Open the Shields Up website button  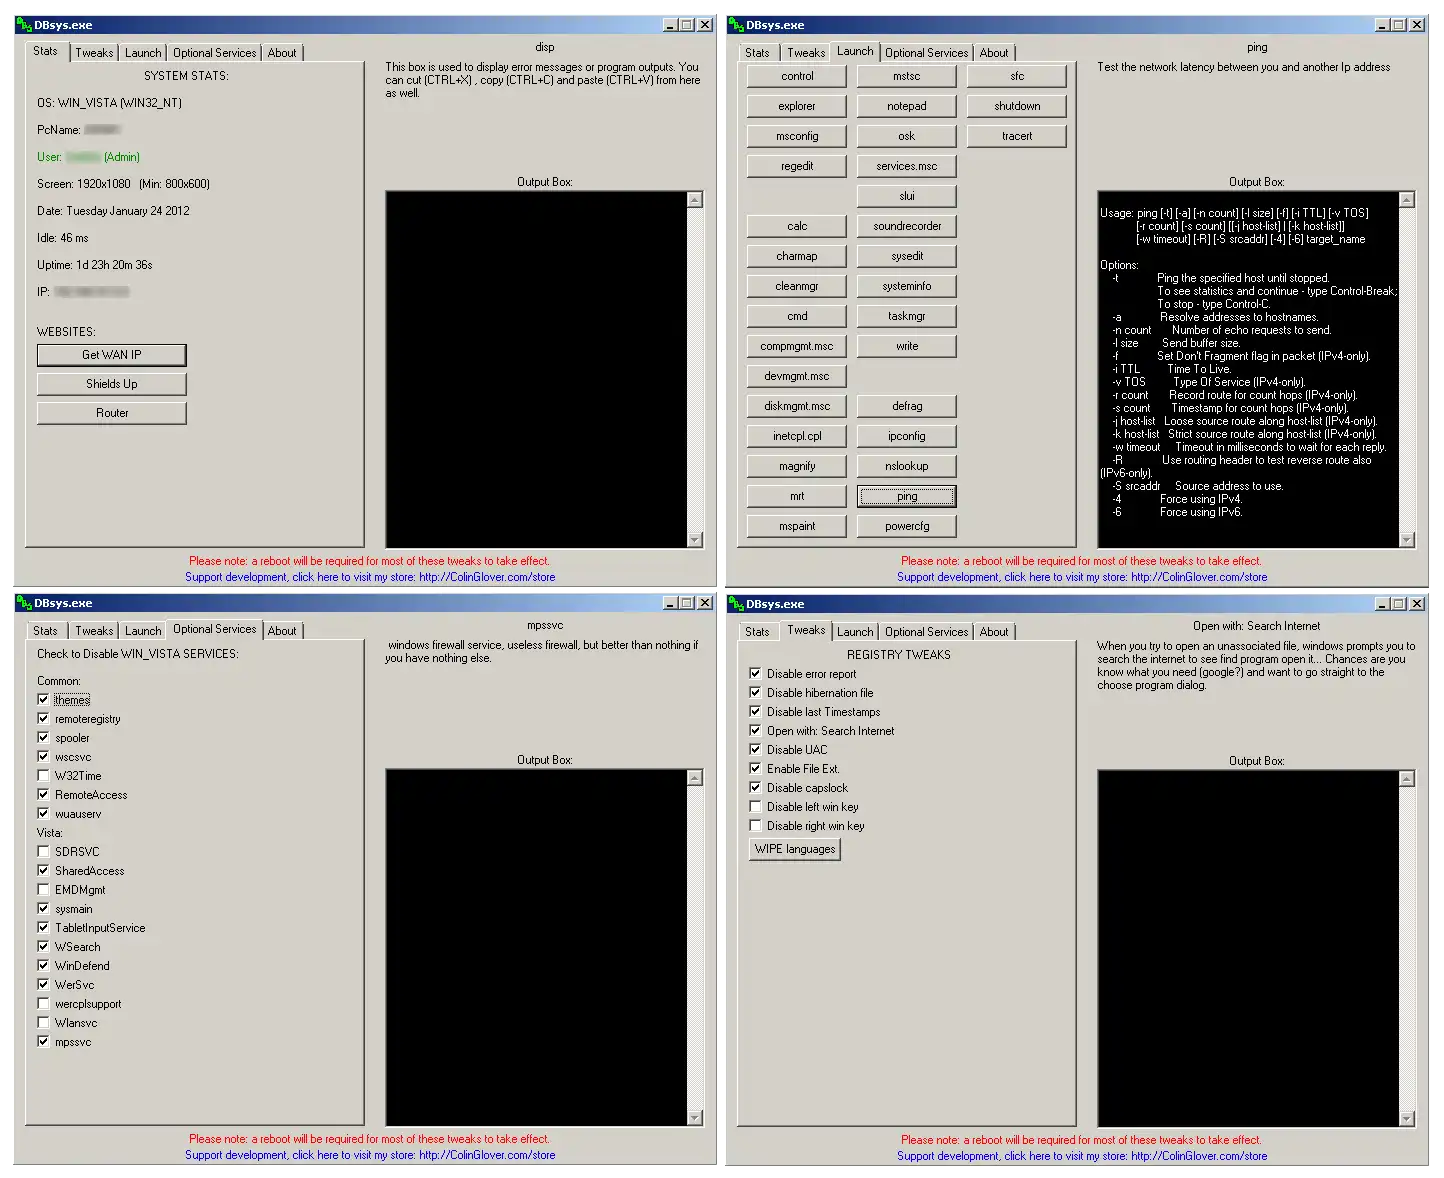coord(112,384)
